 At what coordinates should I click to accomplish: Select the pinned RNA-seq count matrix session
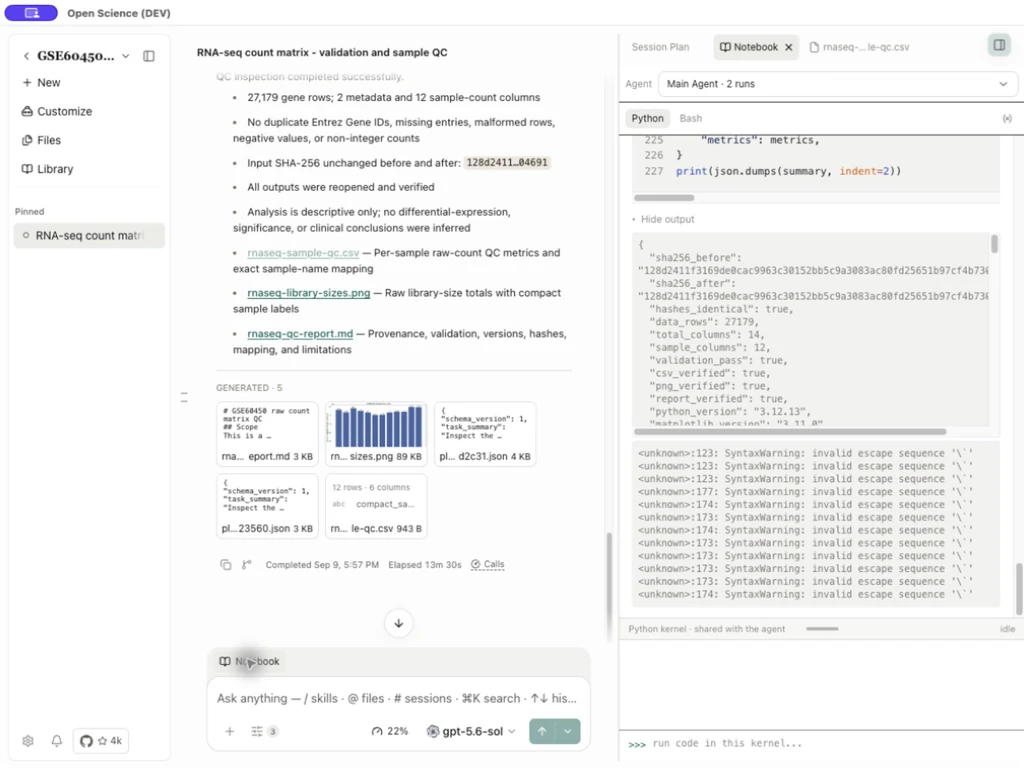point(89,236)
